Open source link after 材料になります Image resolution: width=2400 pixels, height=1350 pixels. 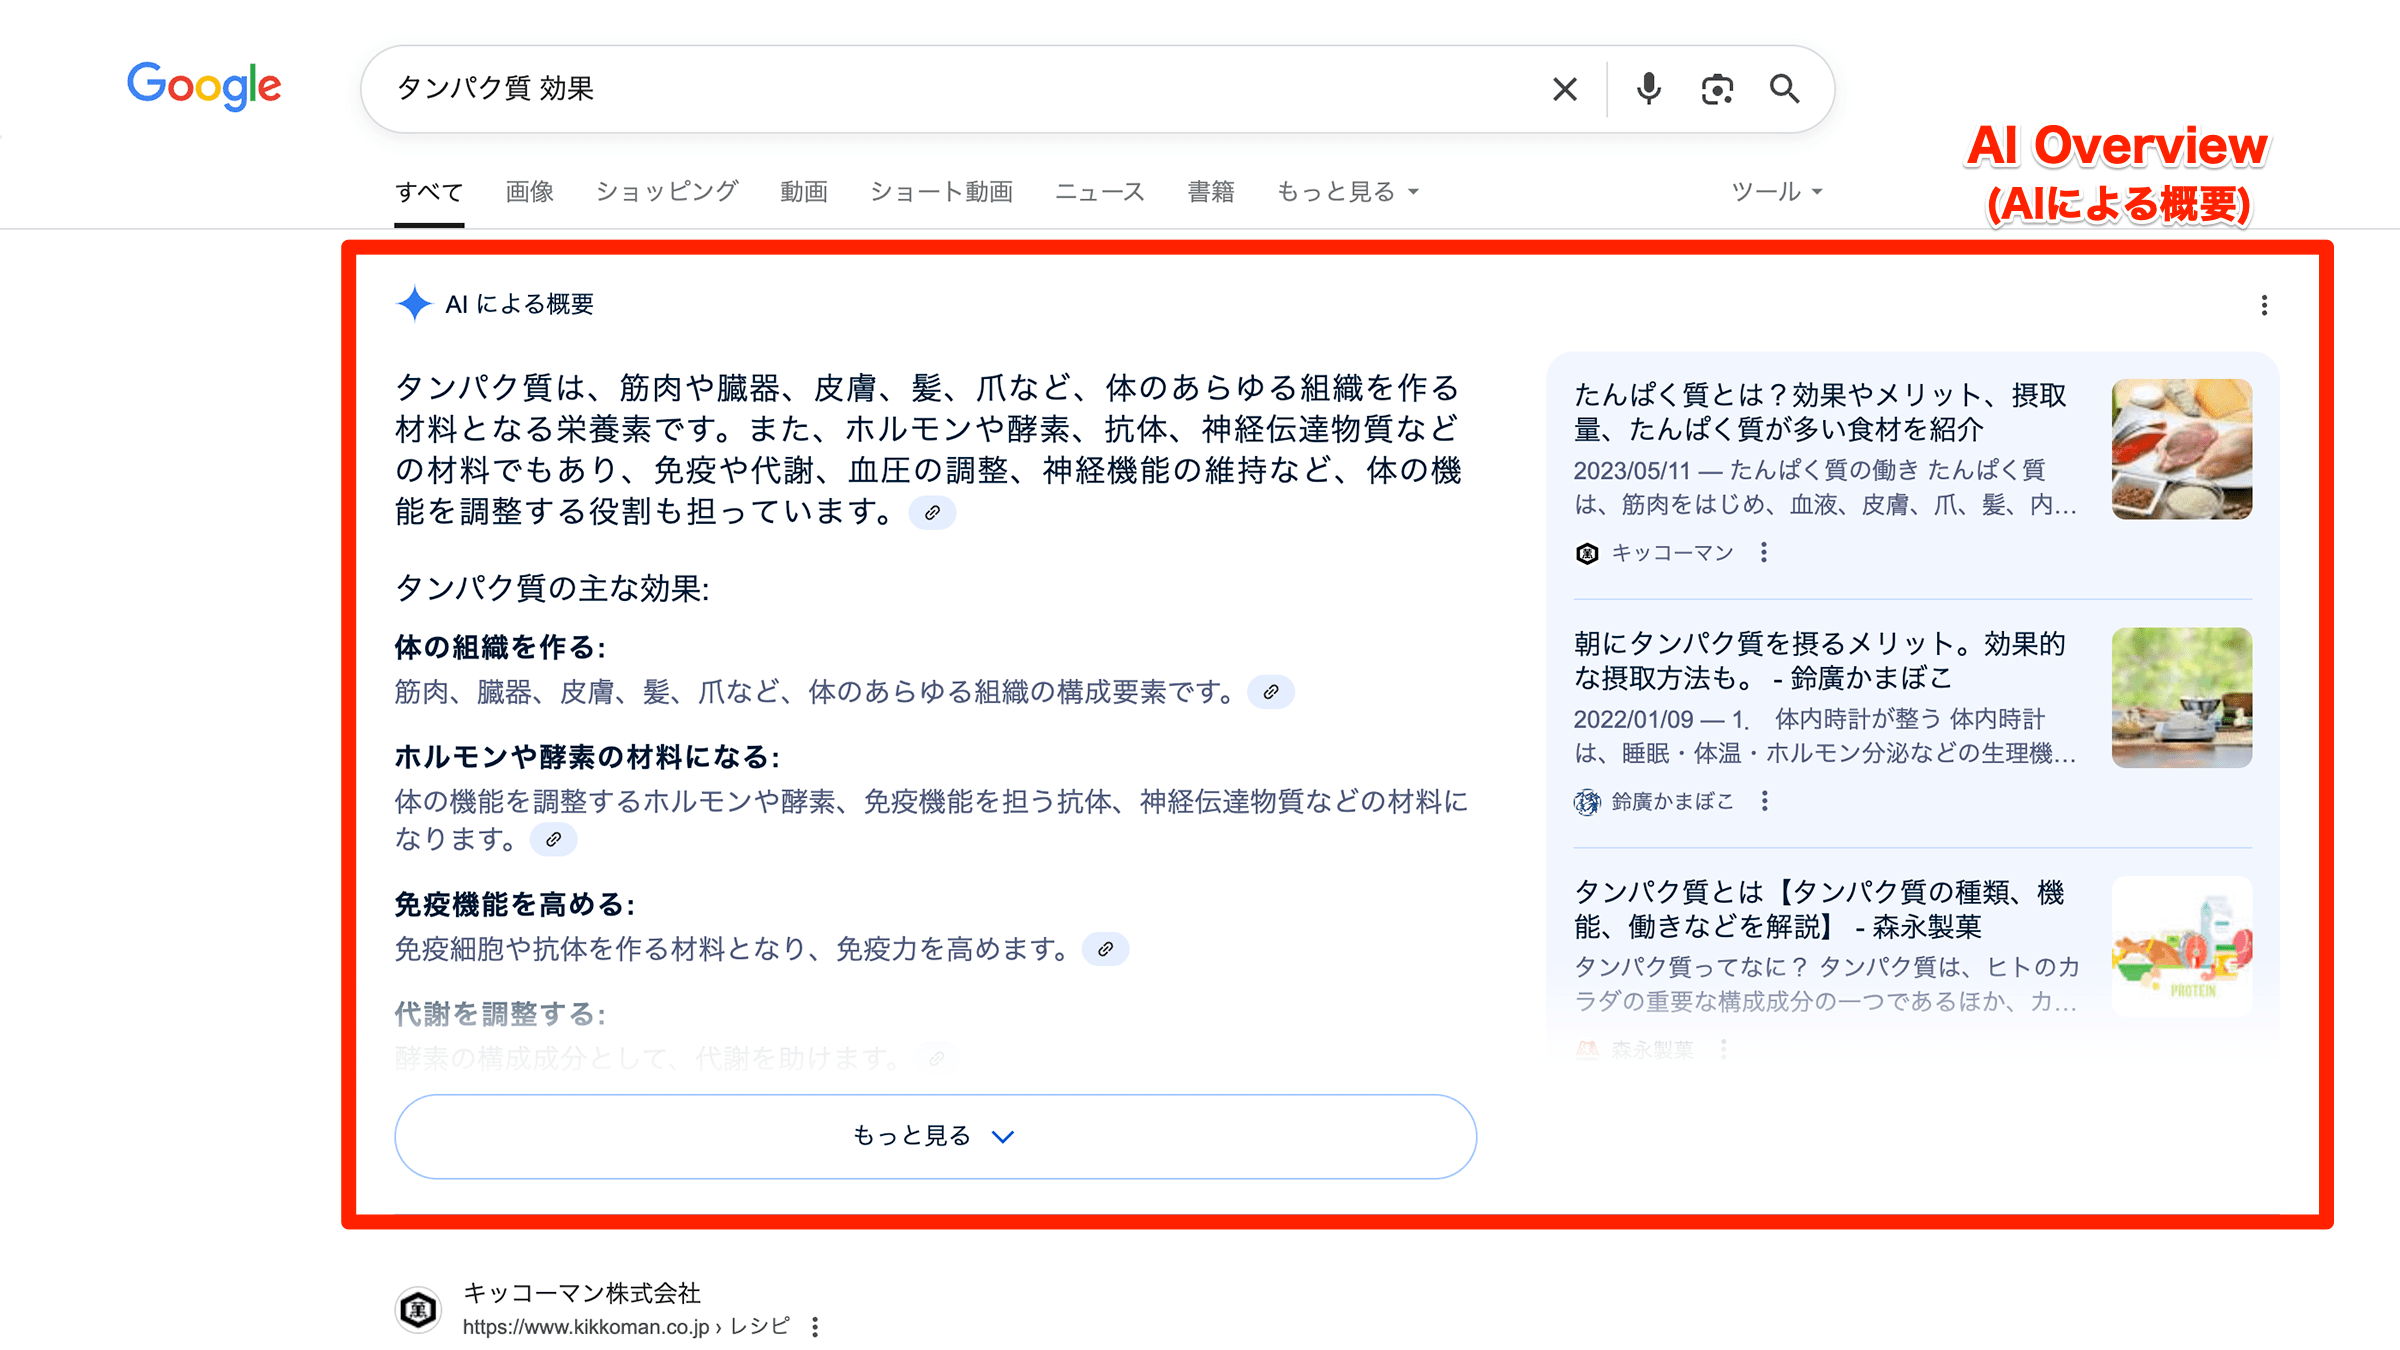pos(553,839)
